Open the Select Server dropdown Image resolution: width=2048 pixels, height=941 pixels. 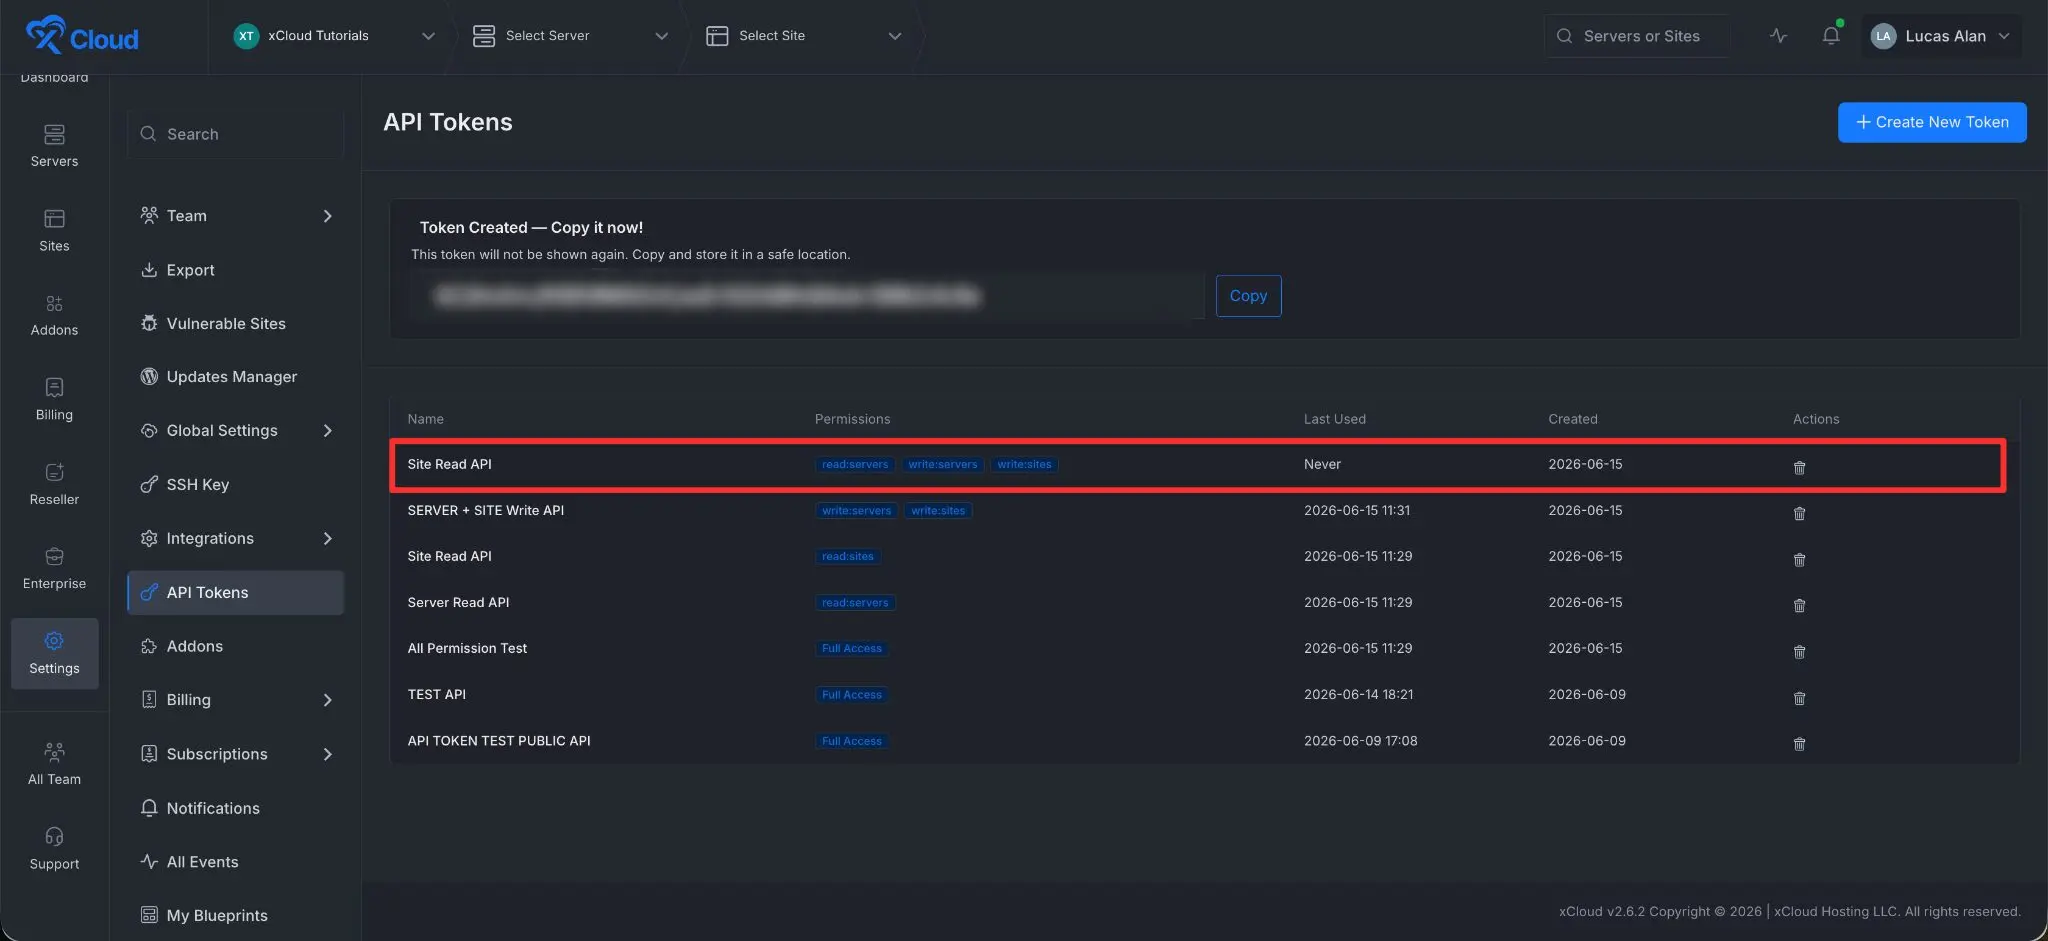(x=570, y=36)
